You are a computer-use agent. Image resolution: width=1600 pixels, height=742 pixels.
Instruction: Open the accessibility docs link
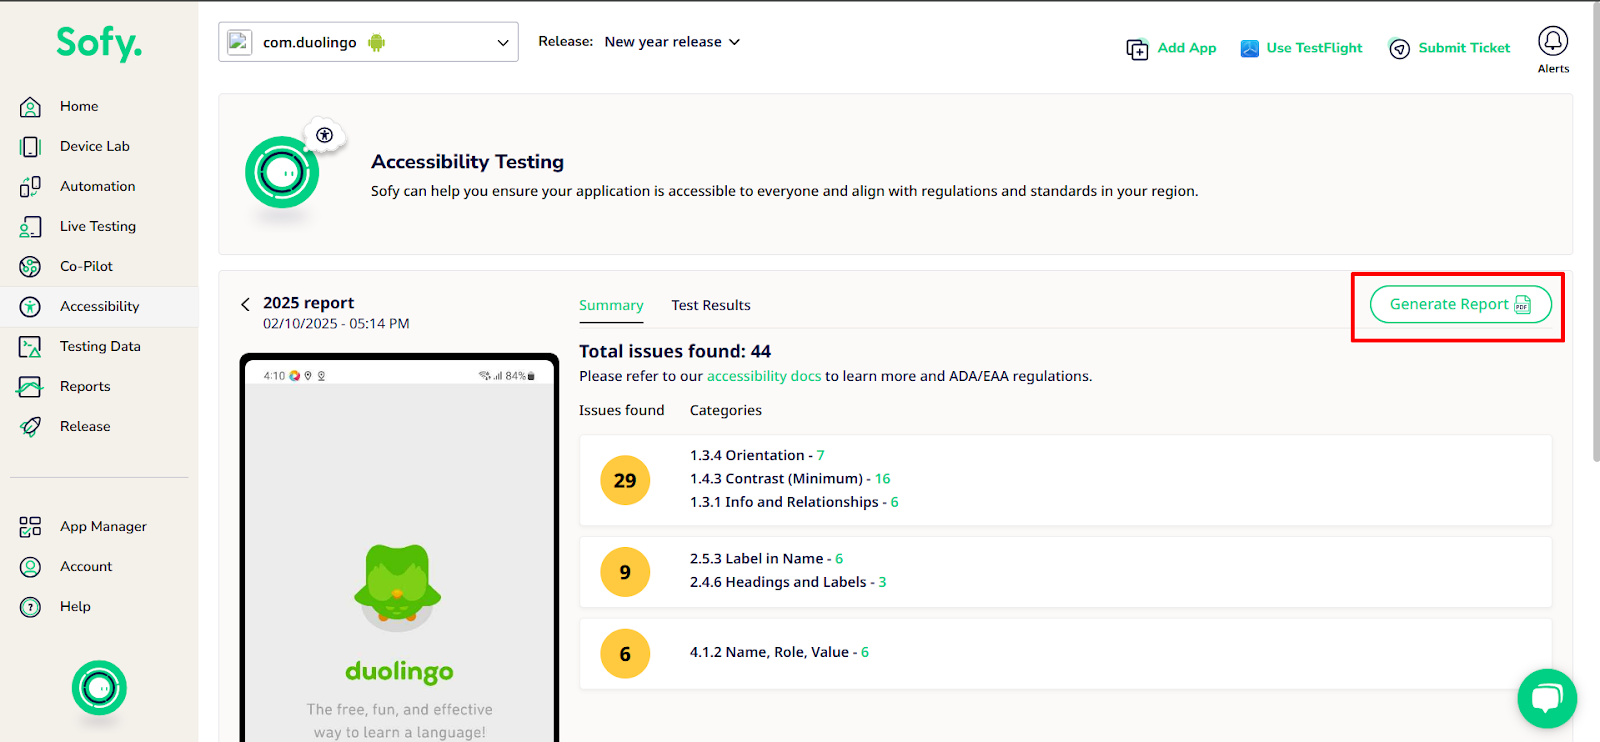click(764, 376)
